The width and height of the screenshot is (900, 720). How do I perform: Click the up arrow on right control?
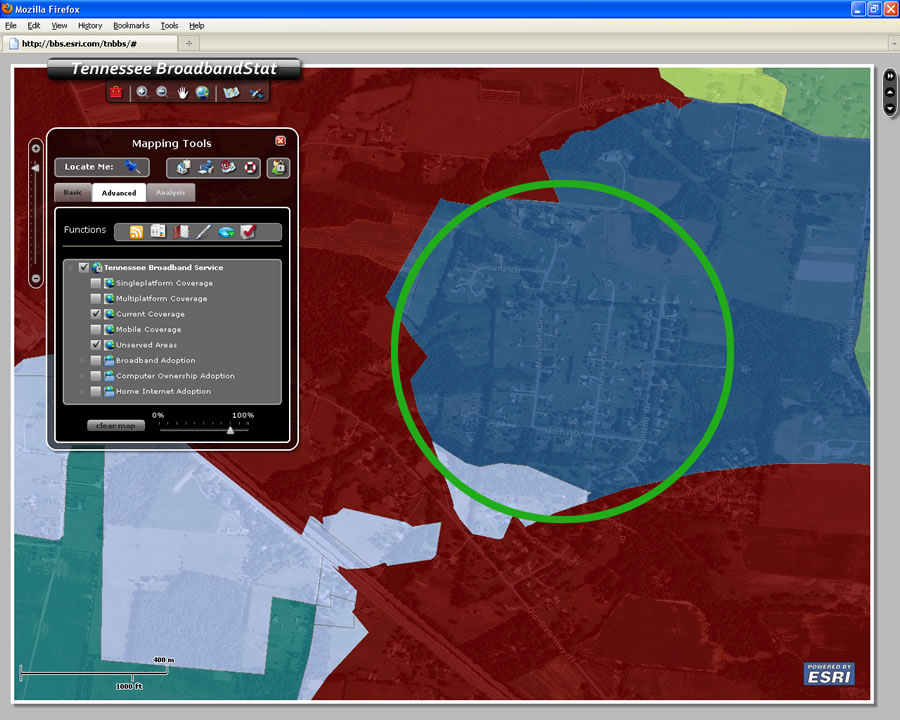(x=890, y=92)
